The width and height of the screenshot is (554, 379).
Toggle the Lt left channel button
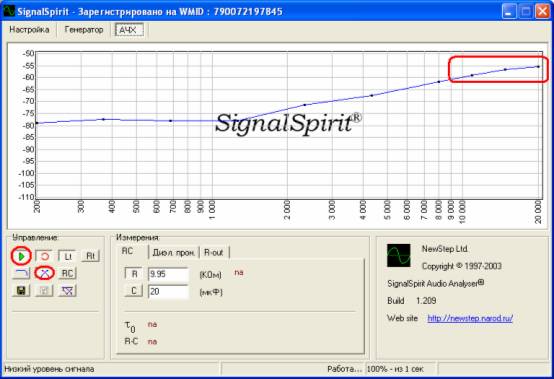(x=67, y=256)
